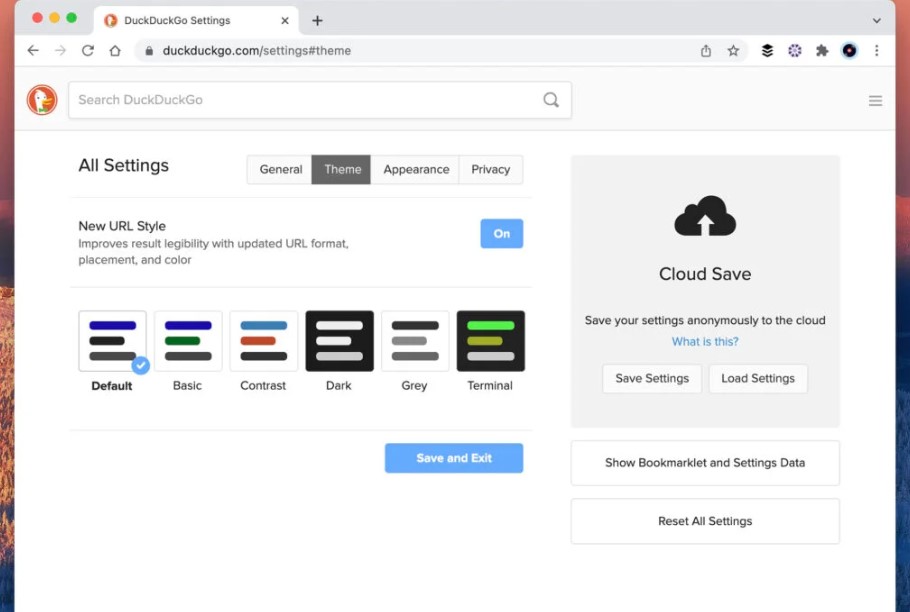Screen dimensions: 910x612
Task: Click the macOS yellow minimize button
Action: point(55,18)
